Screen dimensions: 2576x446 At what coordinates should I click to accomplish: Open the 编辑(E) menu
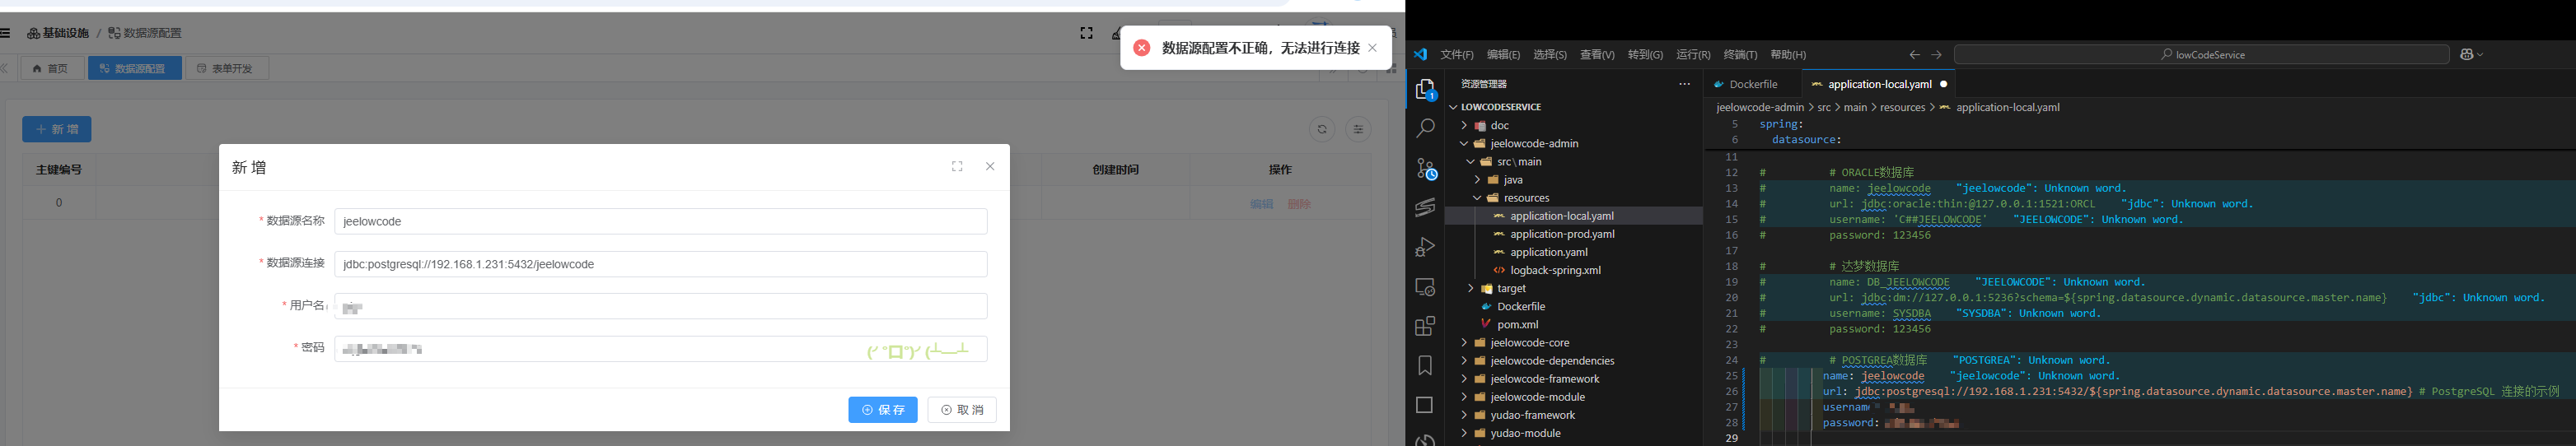[x=1503, y=55]
